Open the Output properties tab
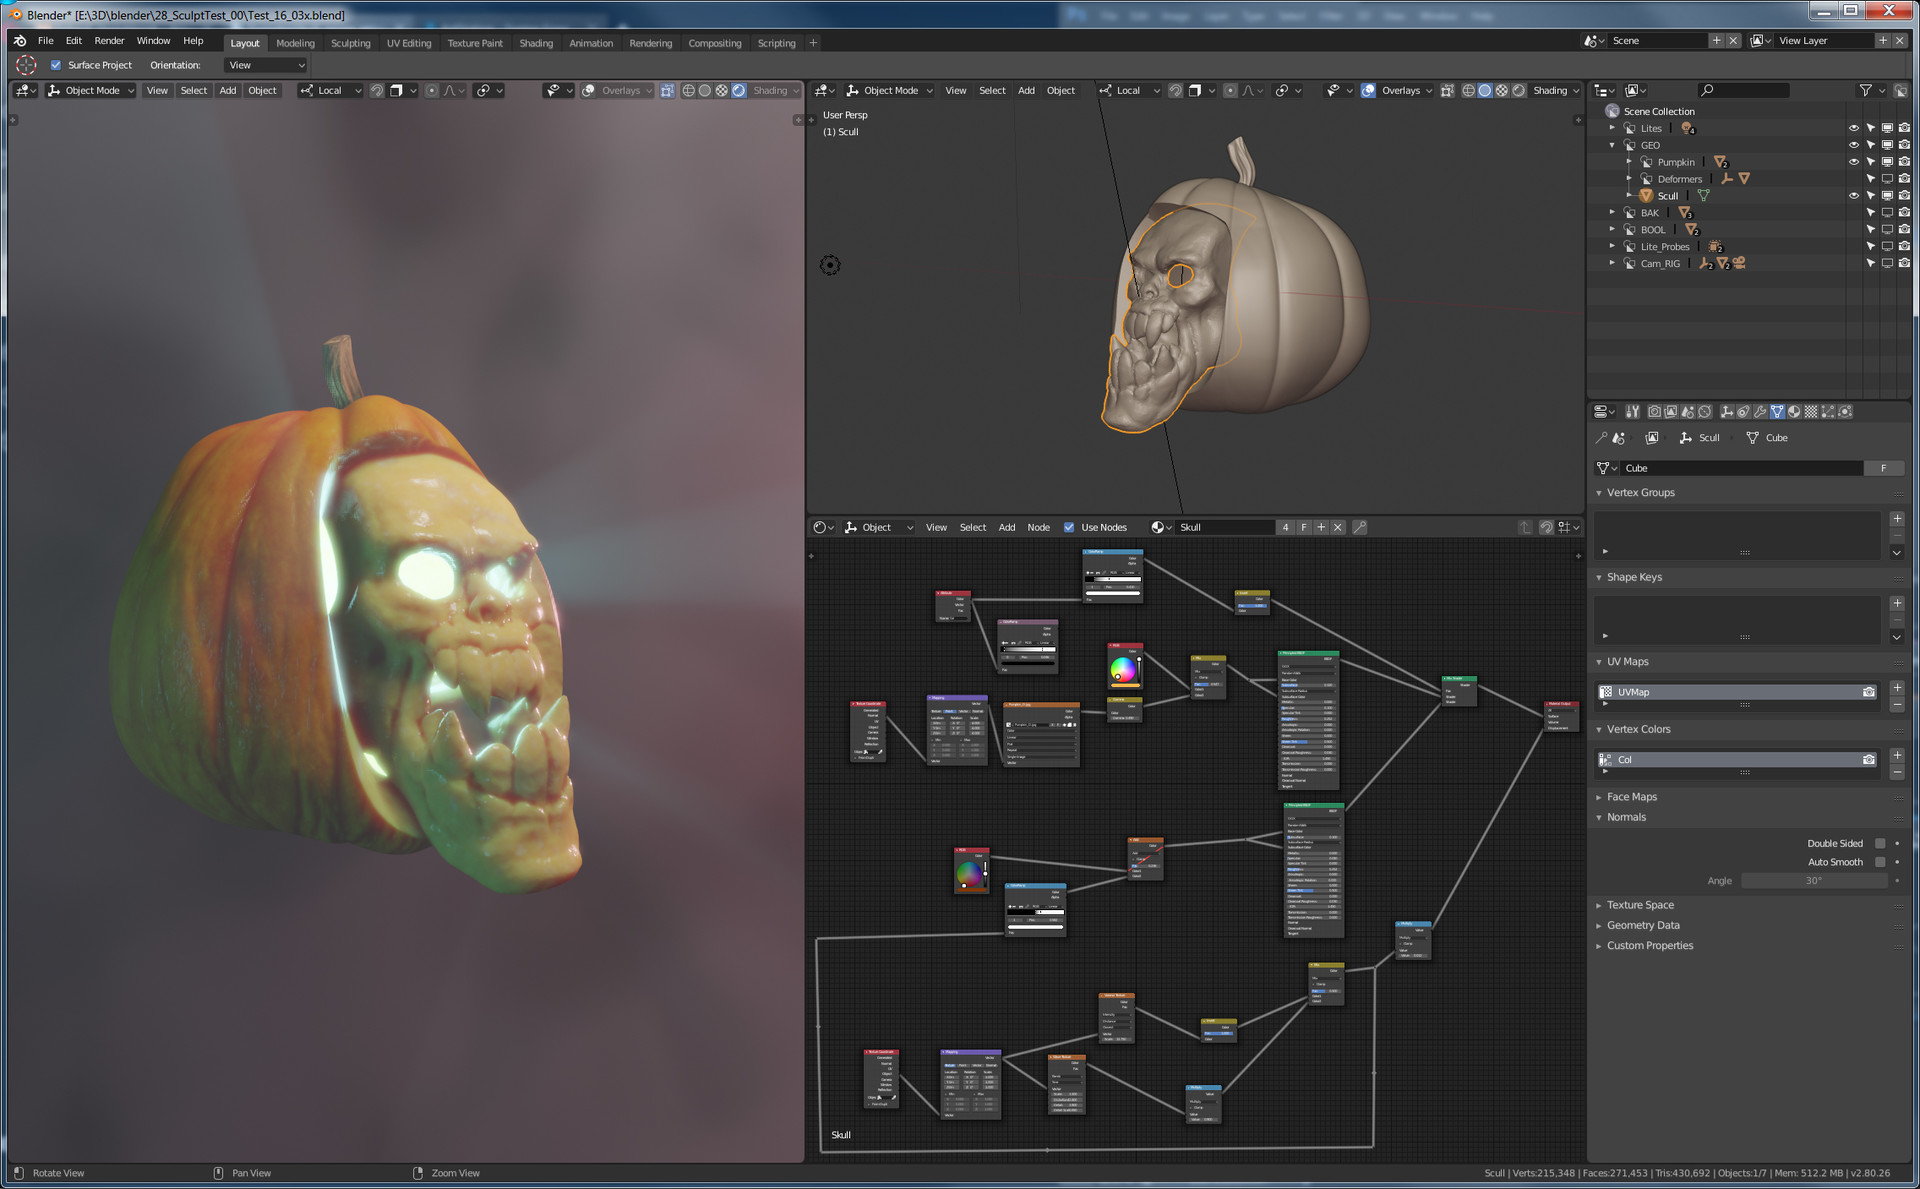1920x1189 pixels. (1671, 411)
